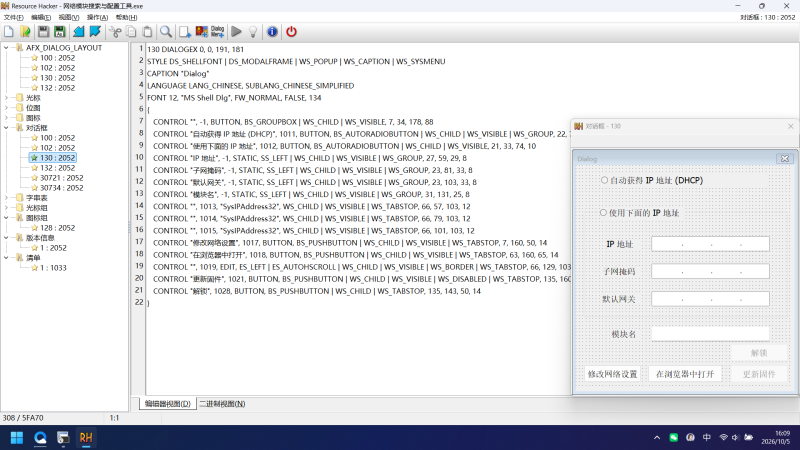Open the 编辑(E) menu
800x450 pixels.
tap(41, 17)
